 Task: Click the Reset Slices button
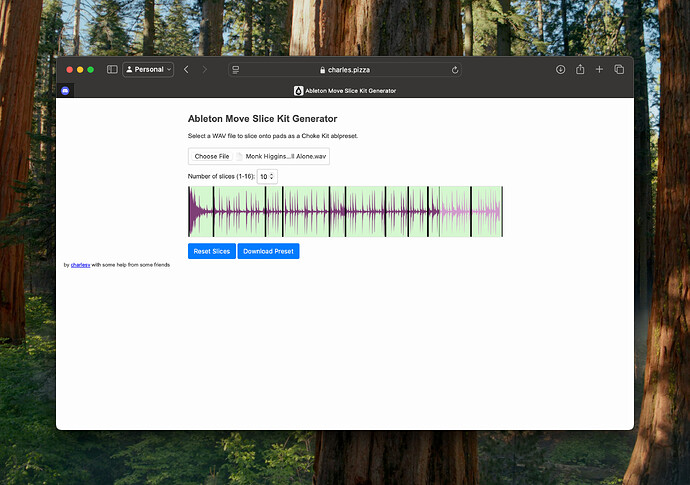click(212, 251)
